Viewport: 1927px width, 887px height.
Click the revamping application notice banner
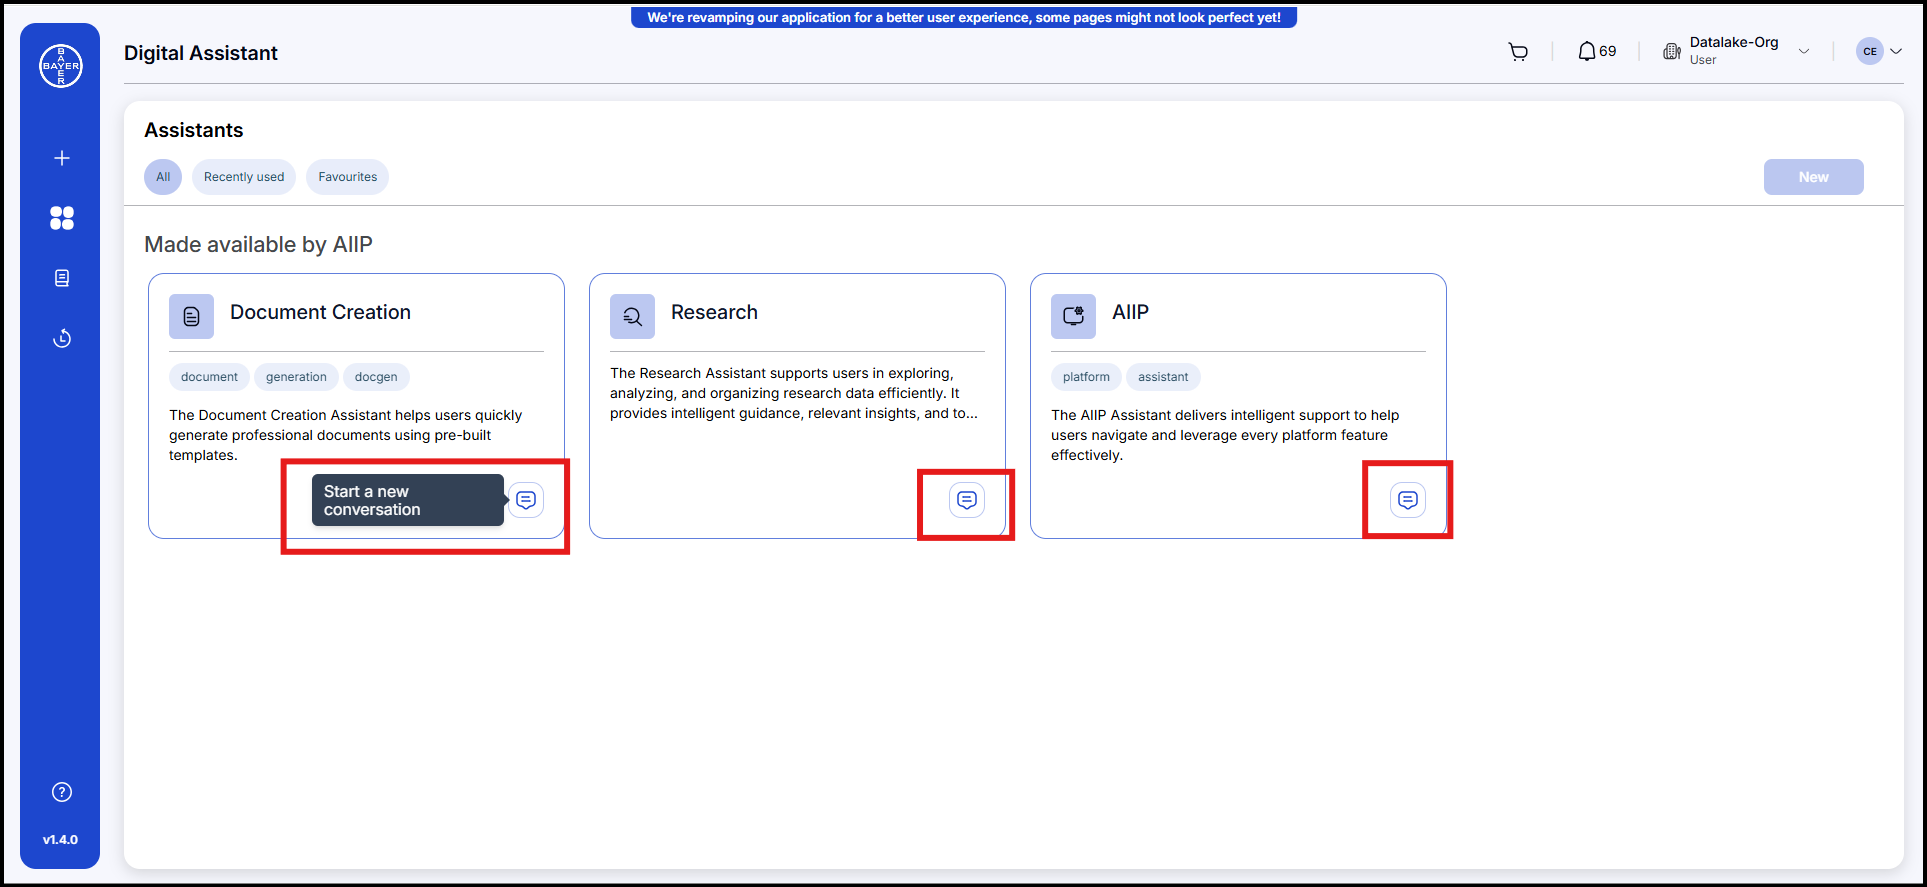964,17
